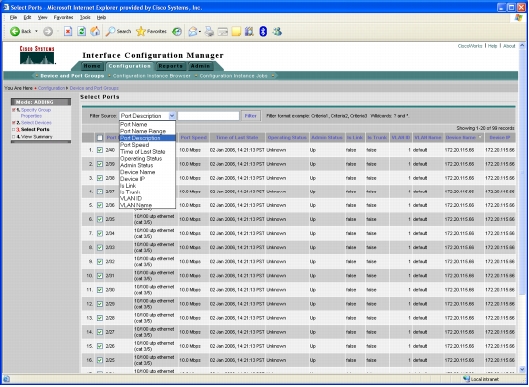Open the Tools menu
This screenshot has height=387, width=529.
point(85,17)
